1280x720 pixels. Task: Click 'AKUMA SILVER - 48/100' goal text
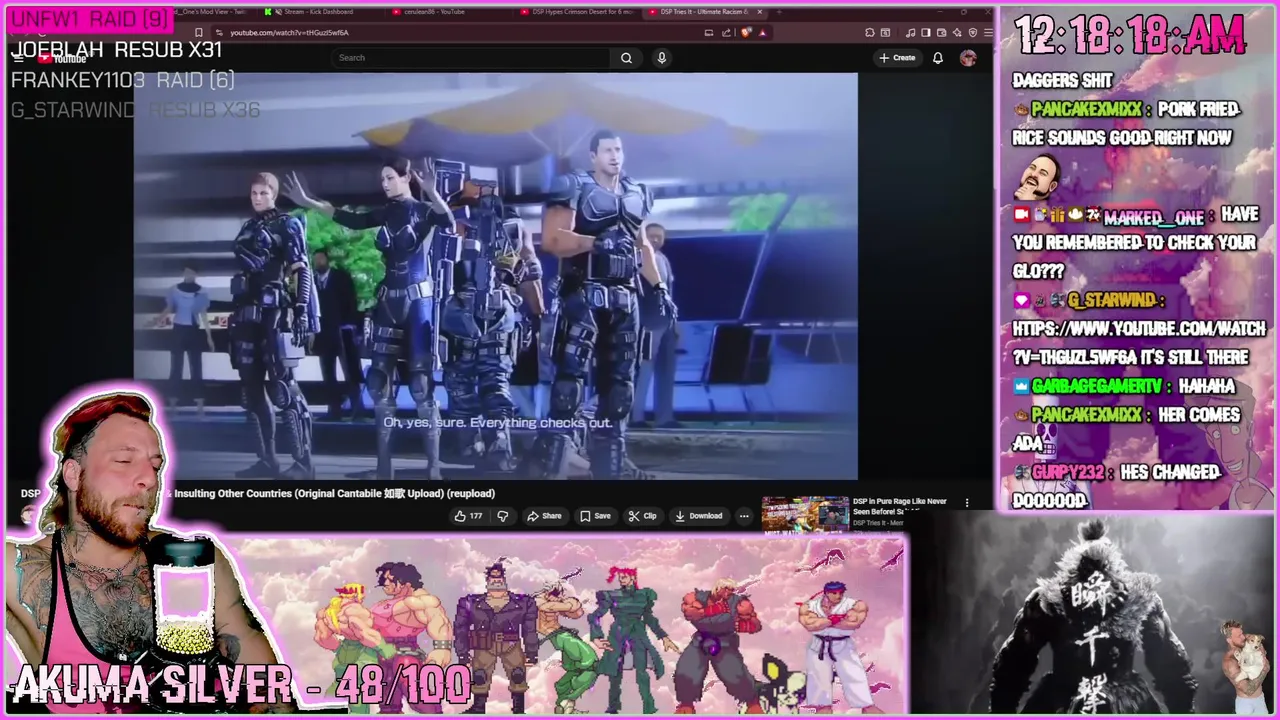tap(241, 685)
